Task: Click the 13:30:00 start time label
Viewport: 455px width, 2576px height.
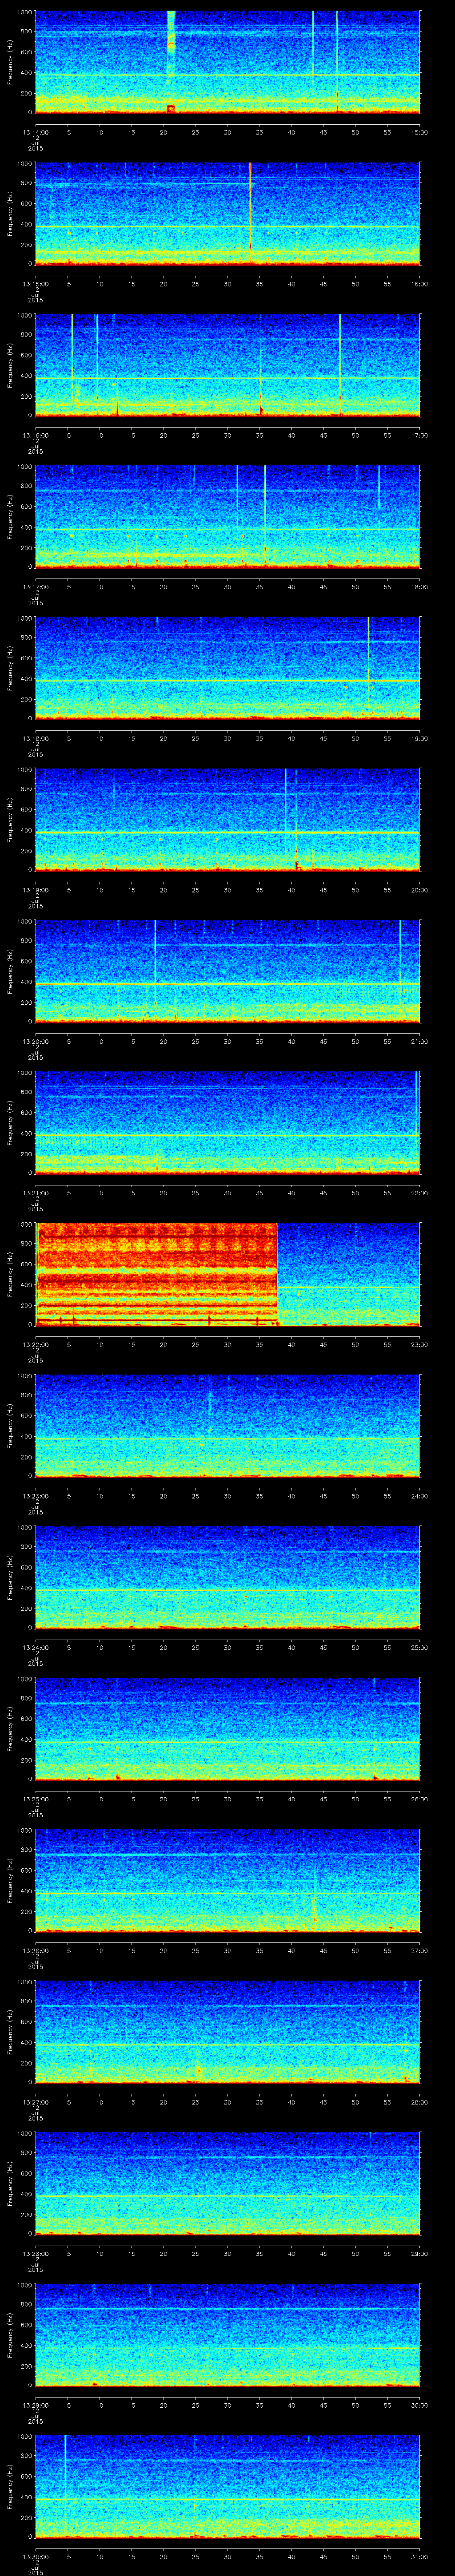Action: 36,2557
